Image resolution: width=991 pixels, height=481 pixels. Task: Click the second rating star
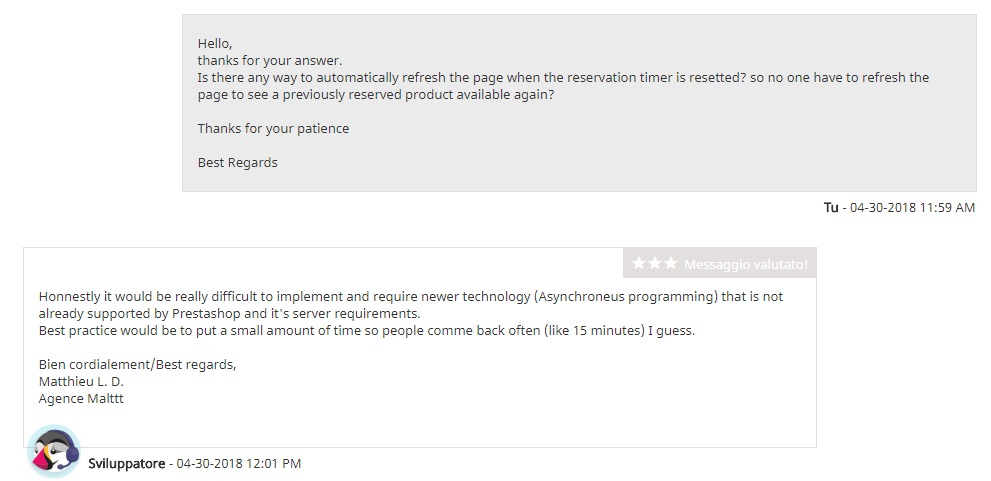(655, 264)
